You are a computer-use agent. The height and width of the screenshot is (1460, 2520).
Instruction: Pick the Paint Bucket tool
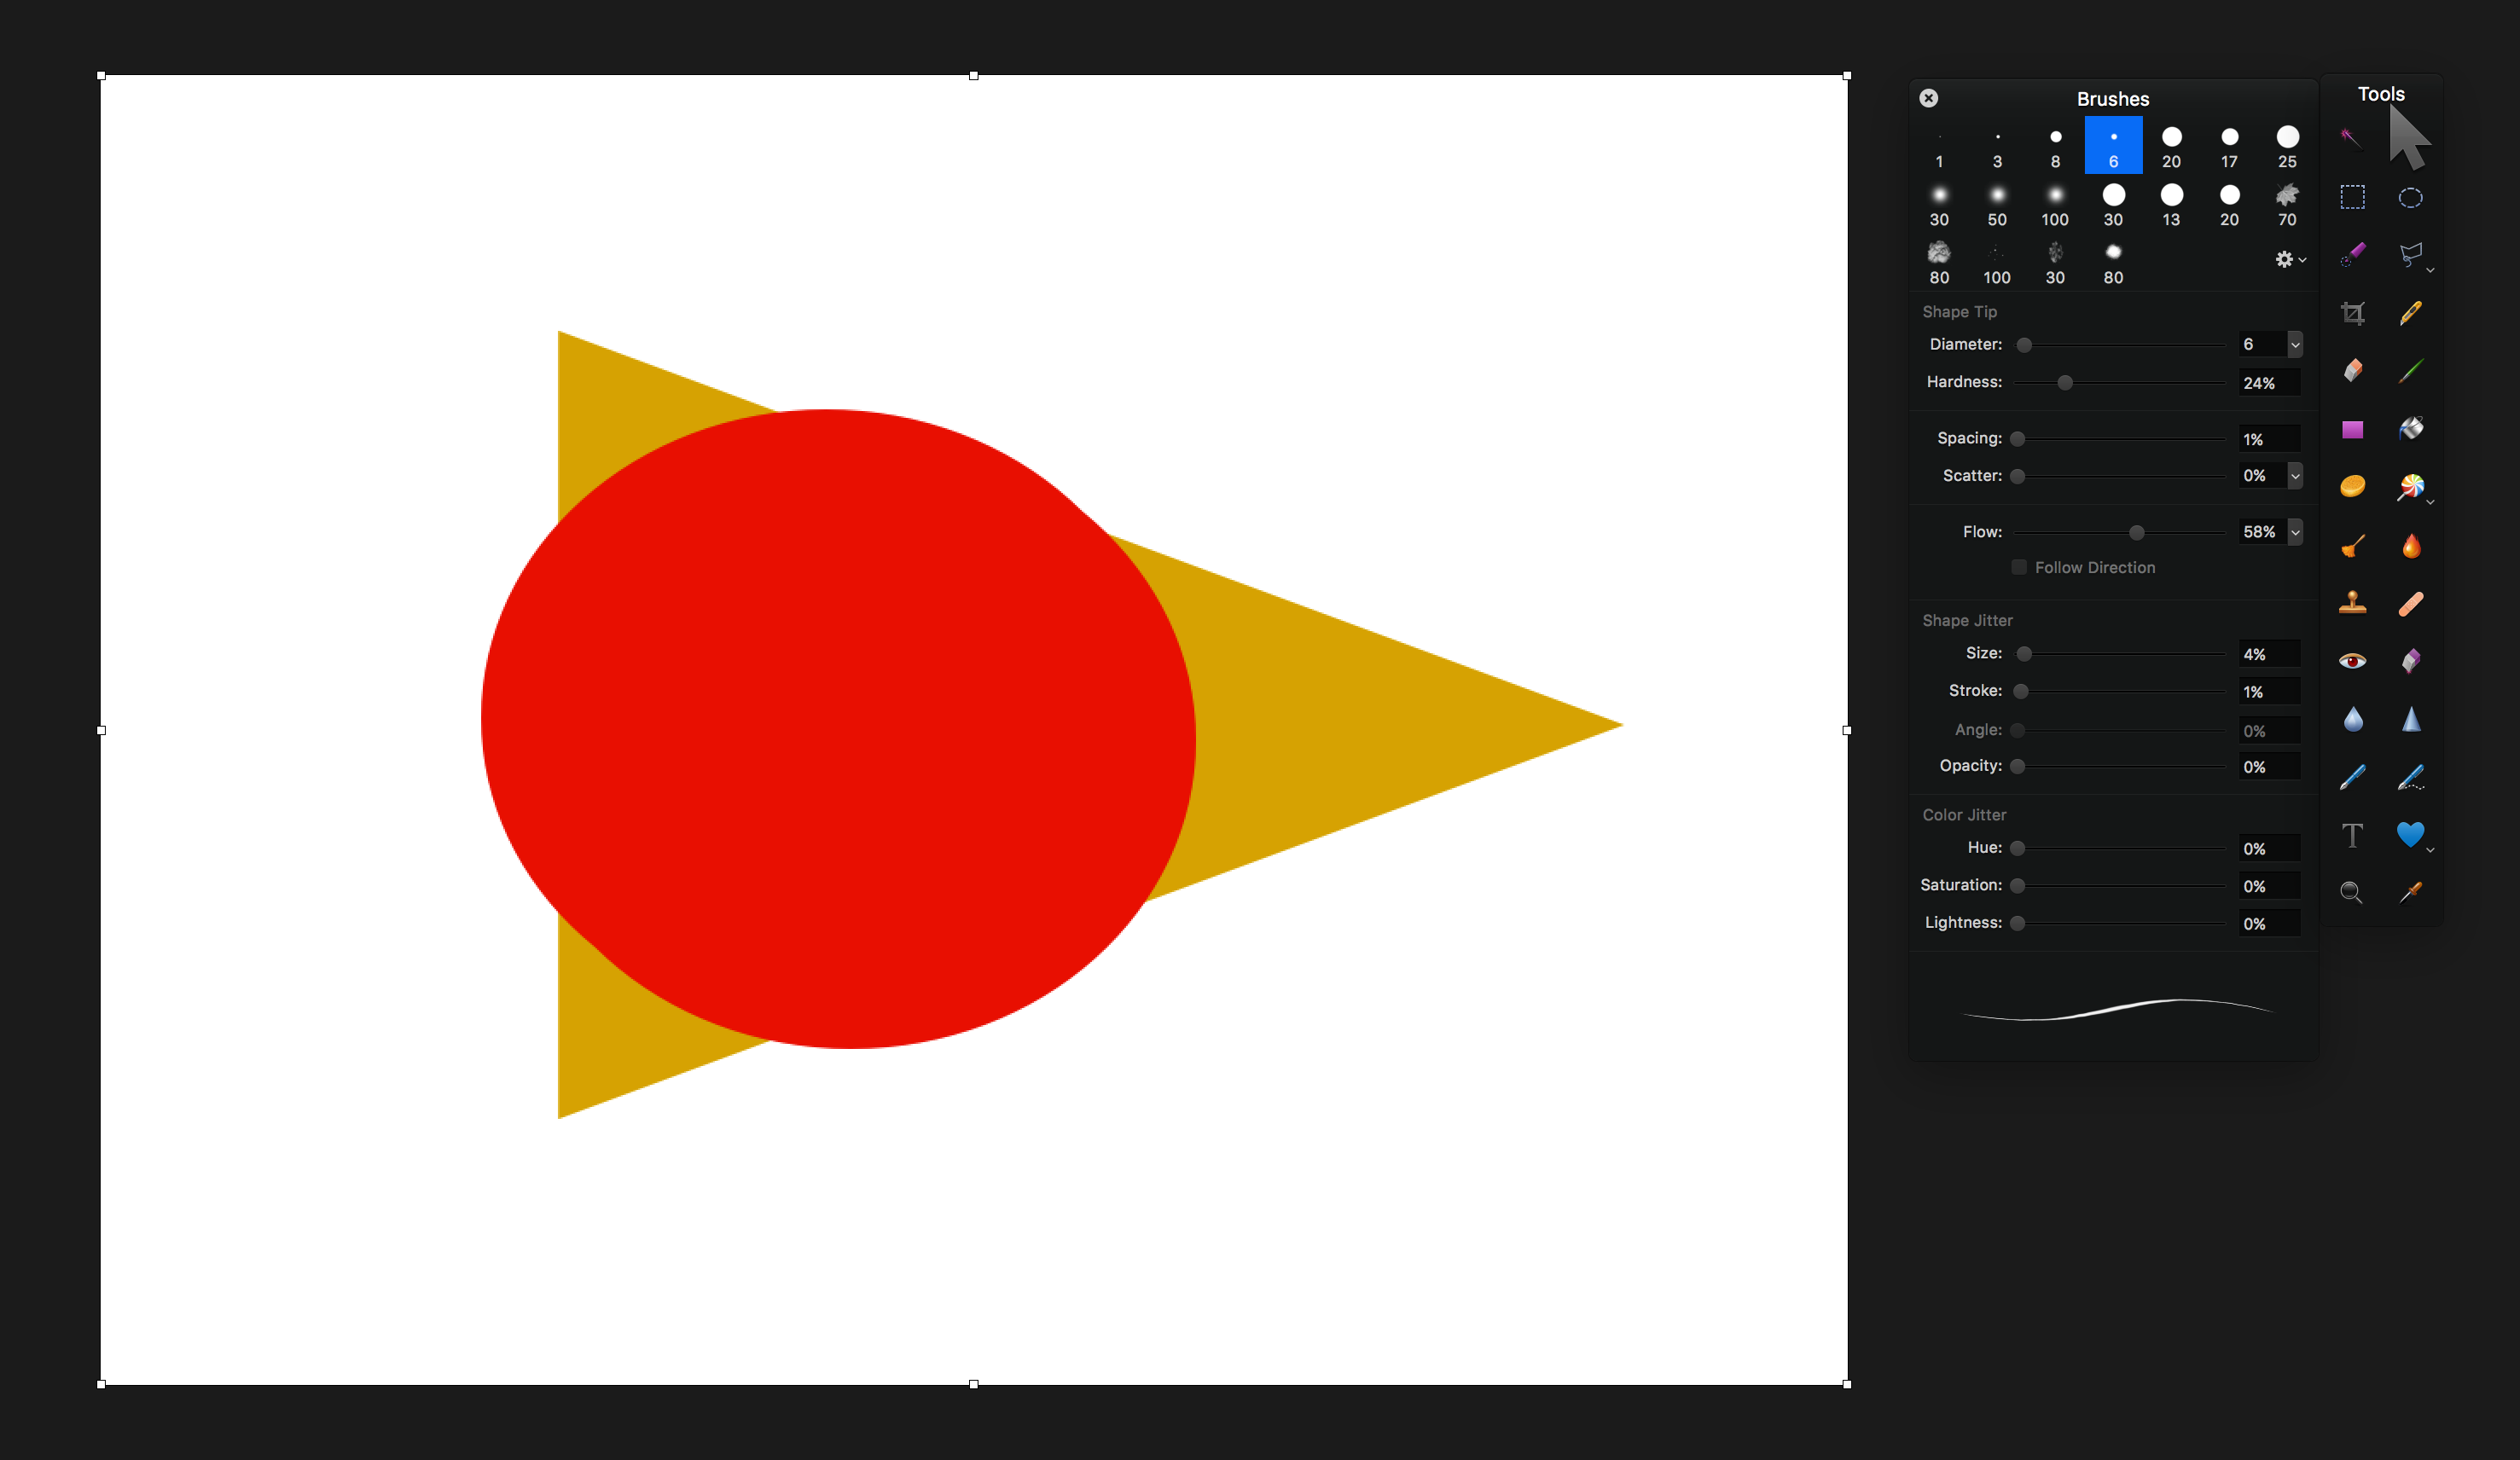click(2410, 429)
